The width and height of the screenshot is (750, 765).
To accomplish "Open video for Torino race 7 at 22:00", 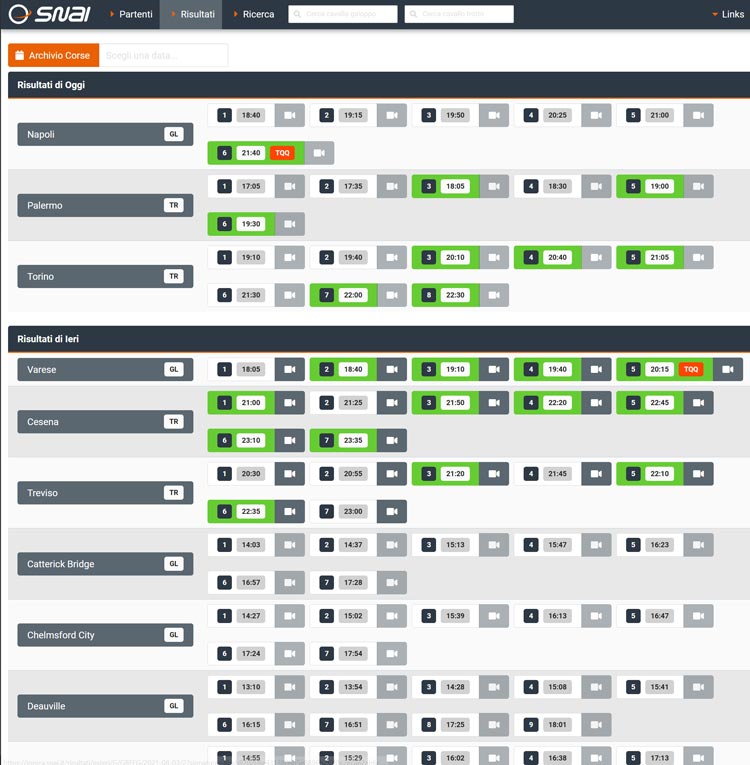I will [x=391, y=295].
